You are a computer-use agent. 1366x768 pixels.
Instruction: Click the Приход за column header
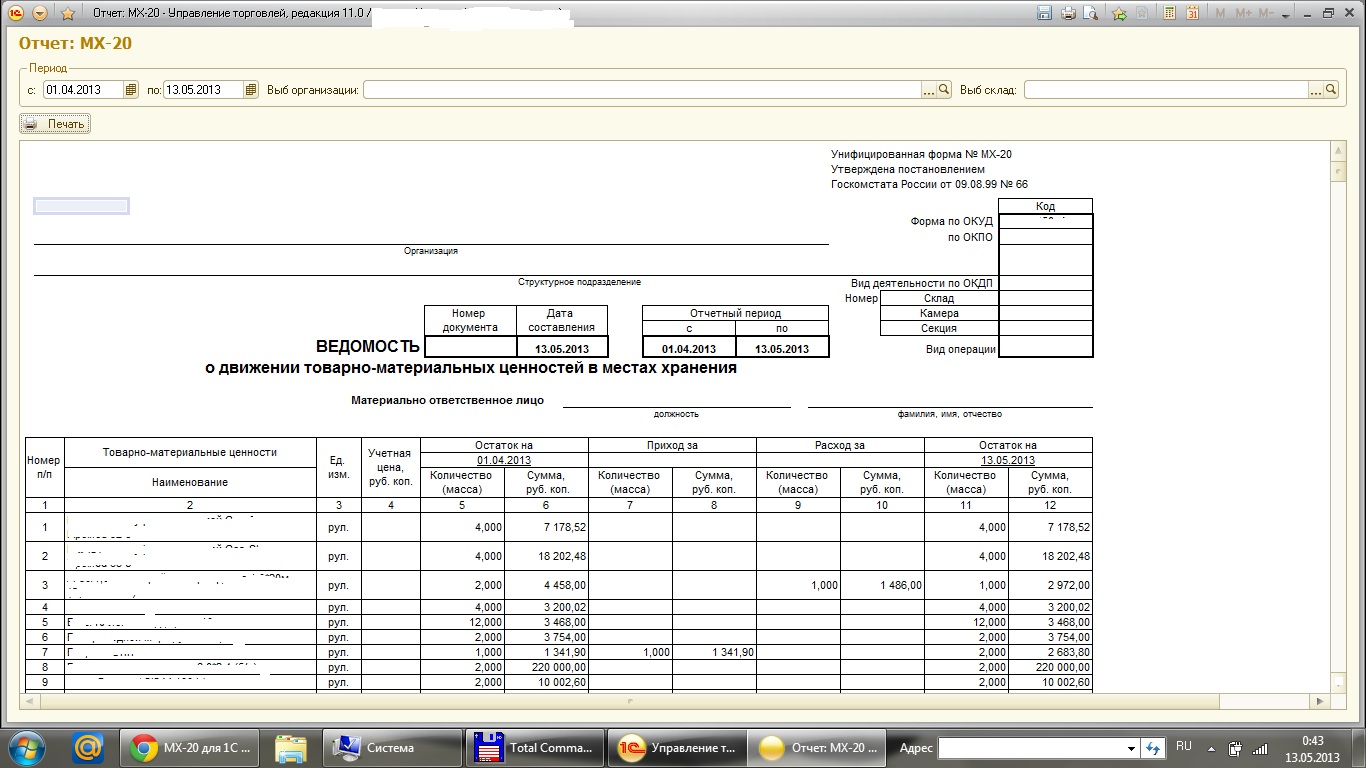pos(672,445)
